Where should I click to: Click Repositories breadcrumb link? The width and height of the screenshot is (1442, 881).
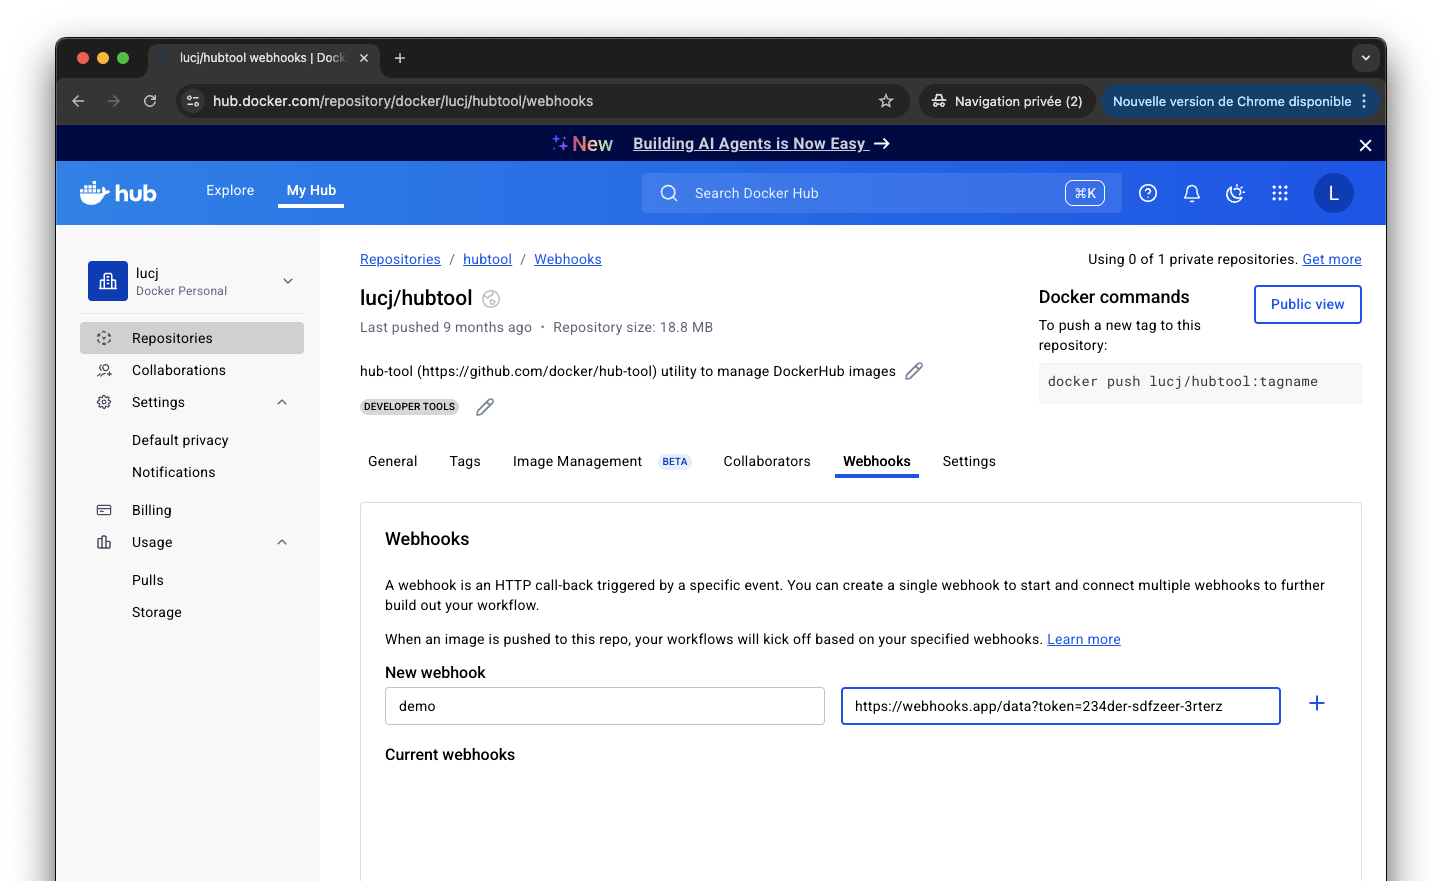pos(400,259)
